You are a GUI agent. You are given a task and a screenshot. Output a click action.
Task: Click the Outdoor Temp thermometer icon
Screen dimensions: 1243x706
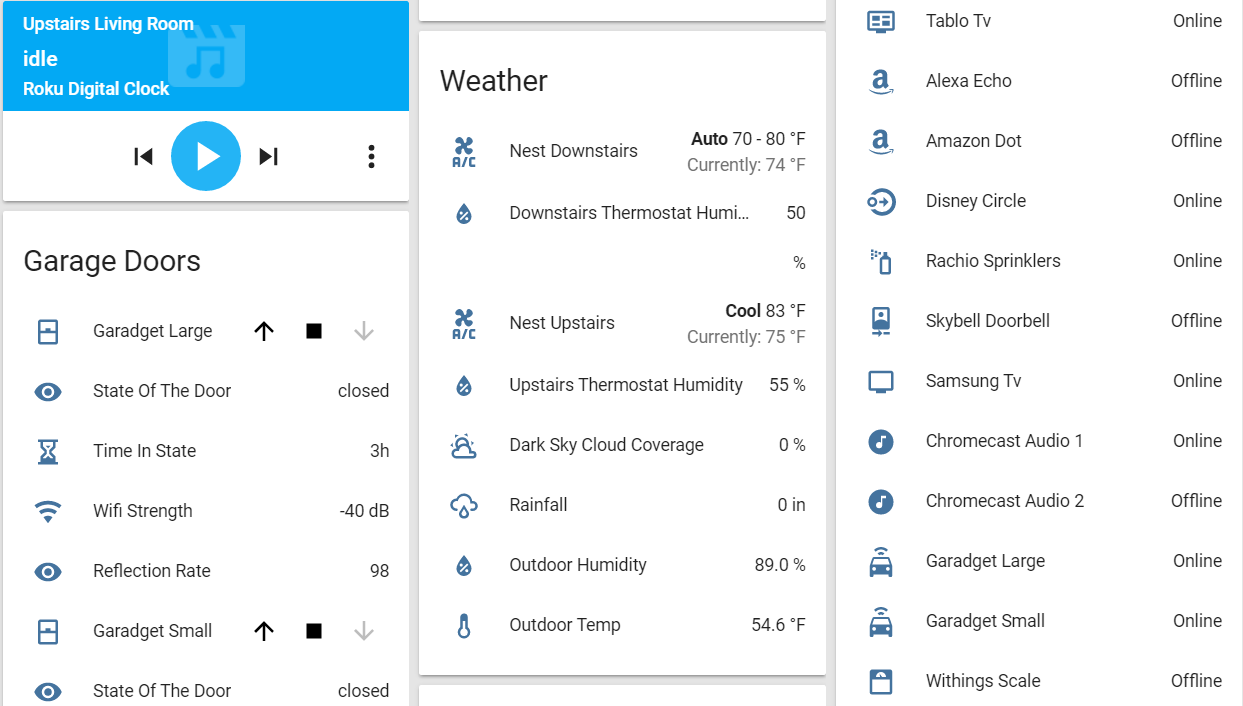[464, 626]
